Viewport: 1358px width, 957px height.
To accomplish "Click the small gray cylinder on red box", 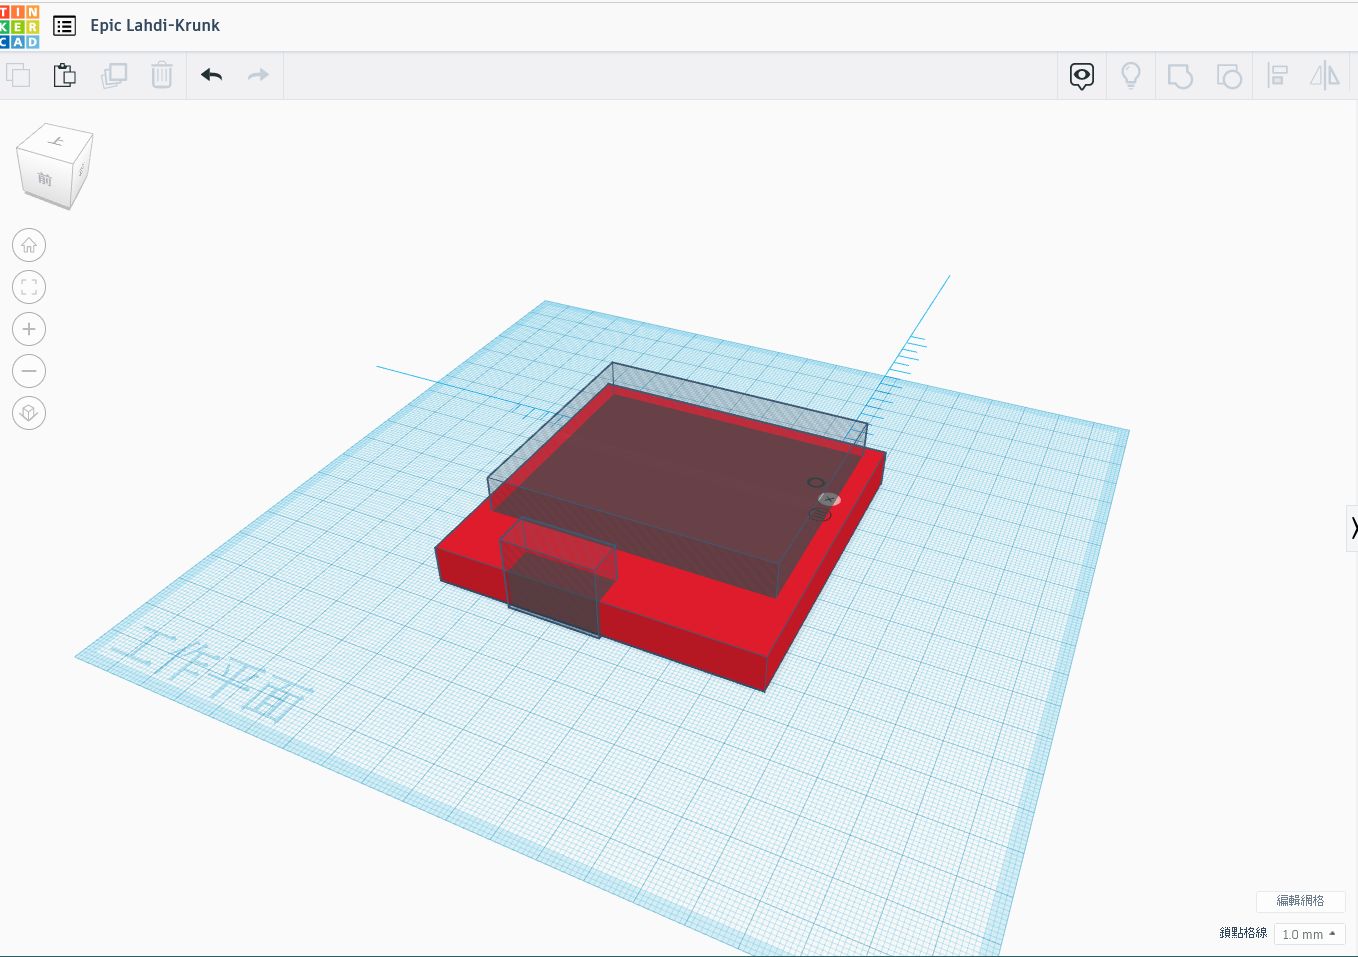I will pyautogui.click(x=829, y=499).
